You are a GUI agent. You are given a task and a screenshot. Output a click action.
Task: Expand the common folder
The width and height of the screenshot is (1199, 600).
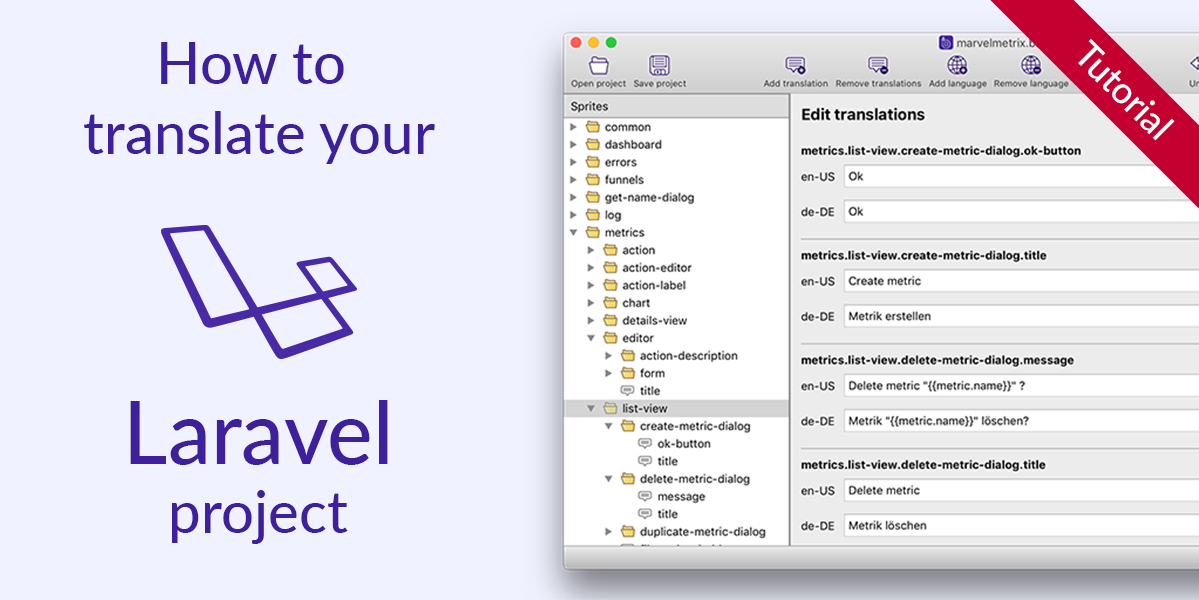click(x=572, y=126)
